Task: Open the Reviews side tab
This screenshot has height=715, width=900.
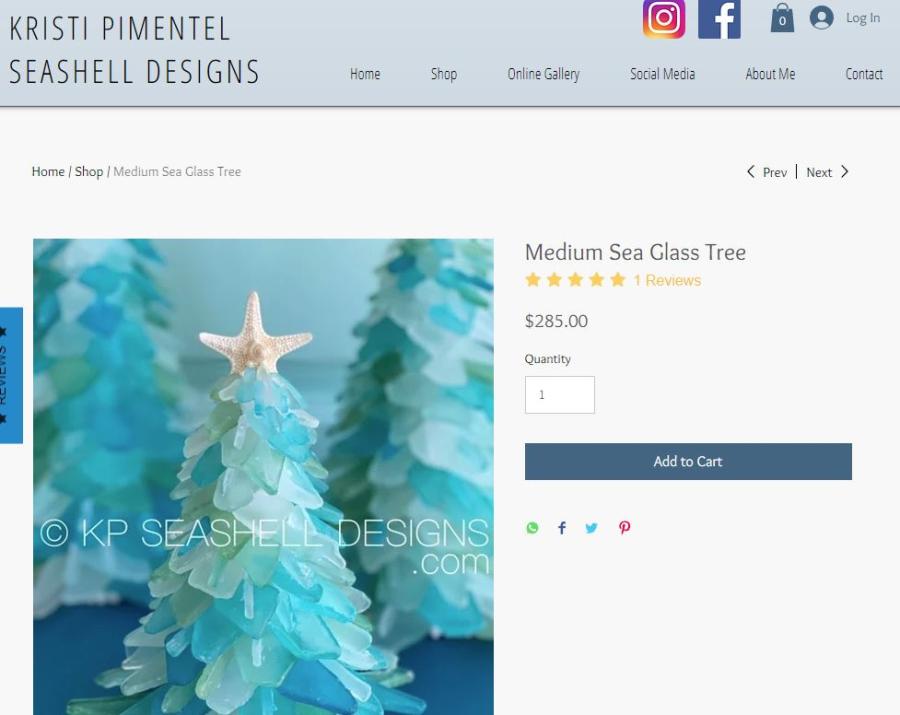Action: click(x=11, y=375)
